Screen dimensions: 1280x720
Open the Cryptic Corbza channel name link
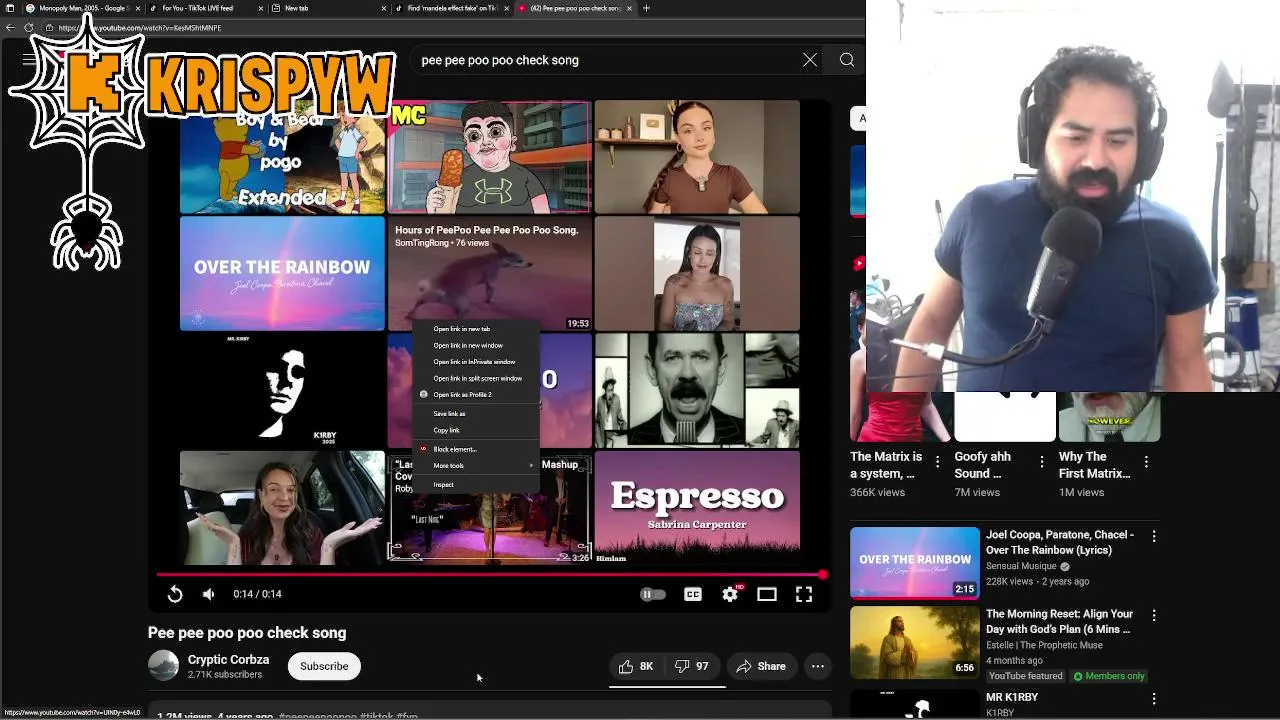[228, 660]
